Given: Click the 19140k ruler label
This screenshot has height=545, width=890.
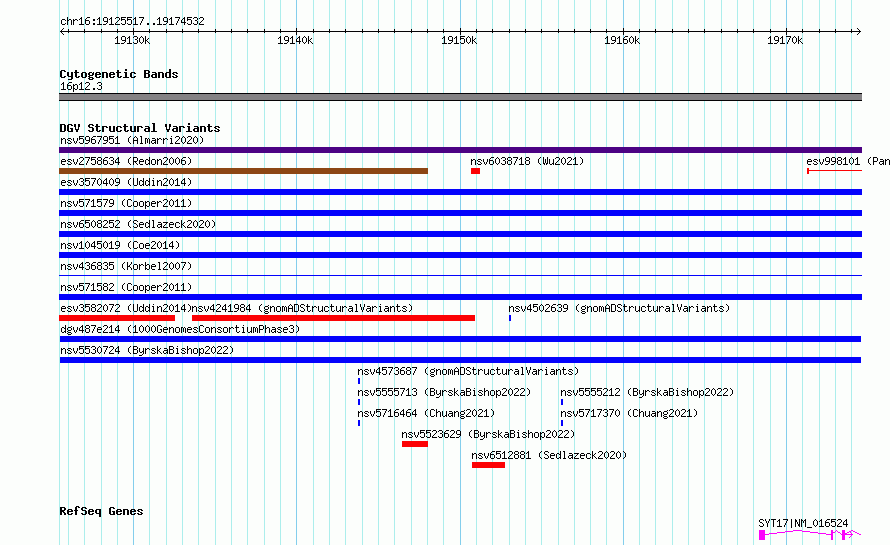Looking at the screenshot, I should click(x=295, y=40).
